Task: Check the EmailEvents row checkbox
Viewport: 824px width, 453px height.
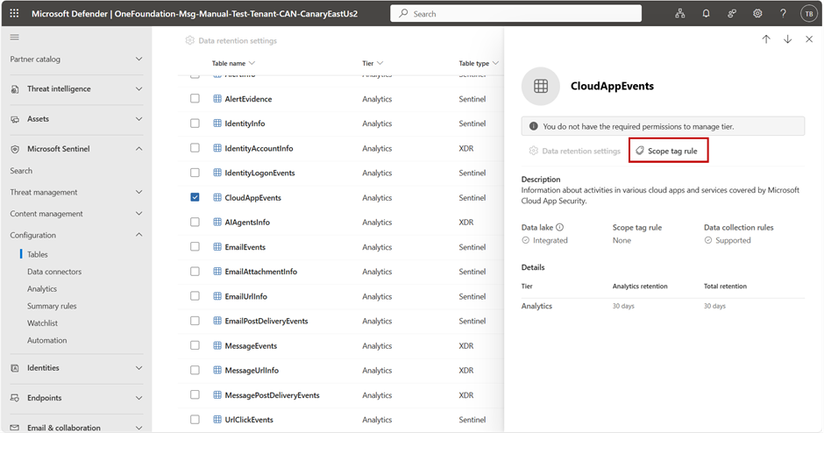Action: click(x=195, y=246)
